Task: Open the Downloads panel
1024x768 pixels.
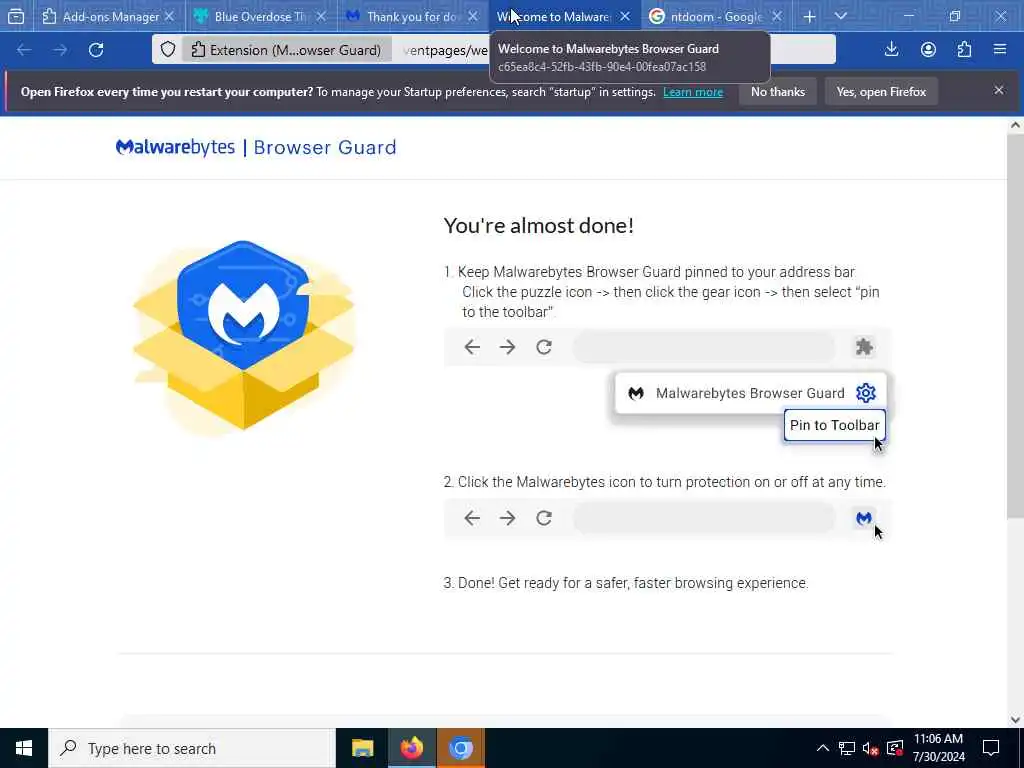Action: coord(891,50)
